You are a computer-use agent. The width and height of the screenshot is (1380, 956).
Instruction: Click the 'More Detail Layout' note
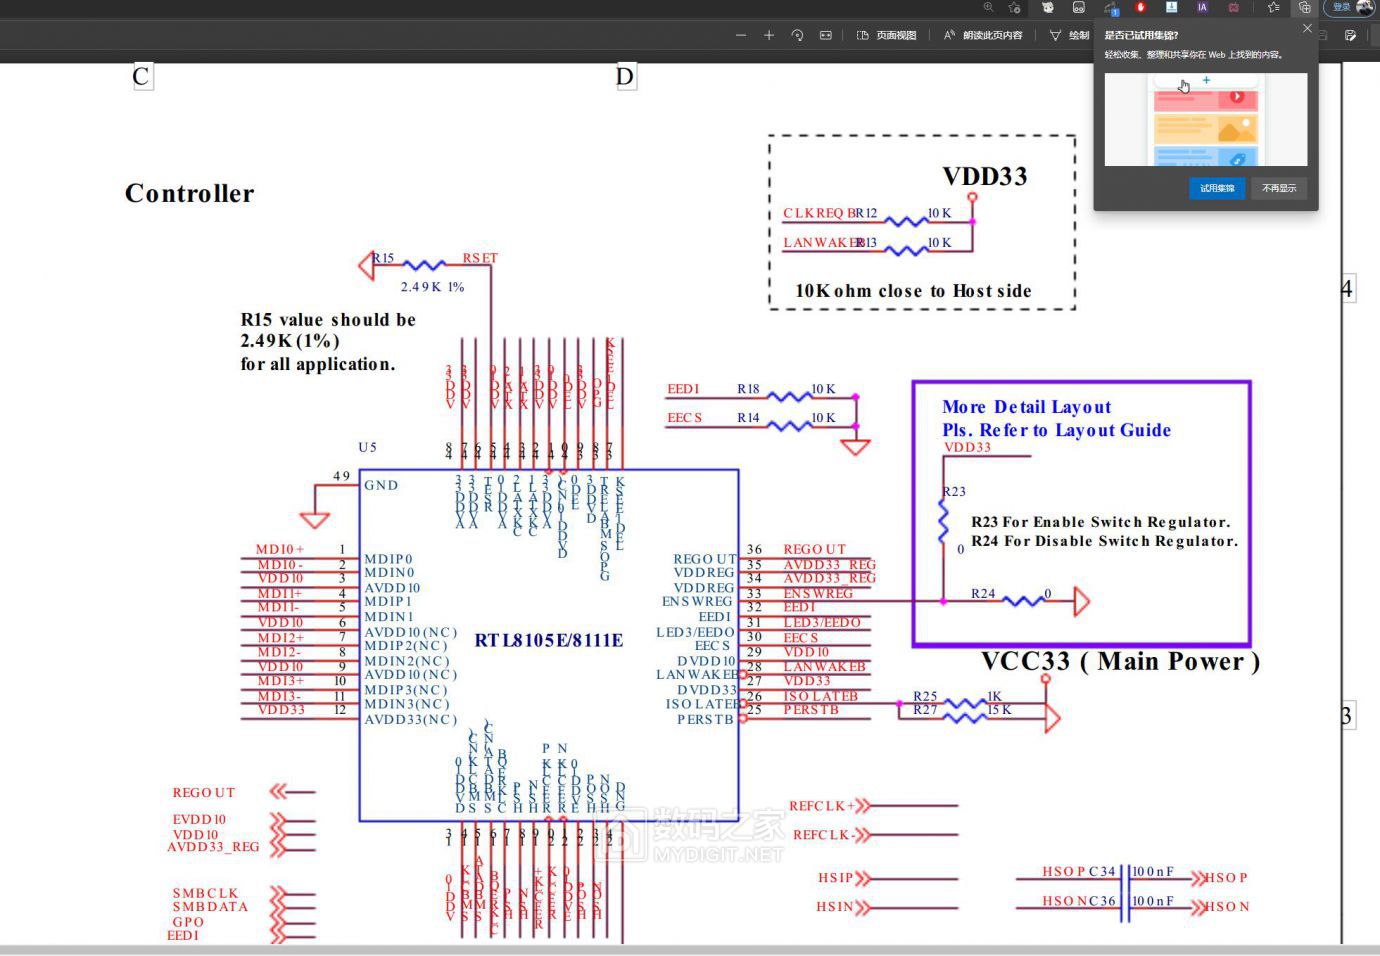pyautogui.click(x=1026, y=407)
